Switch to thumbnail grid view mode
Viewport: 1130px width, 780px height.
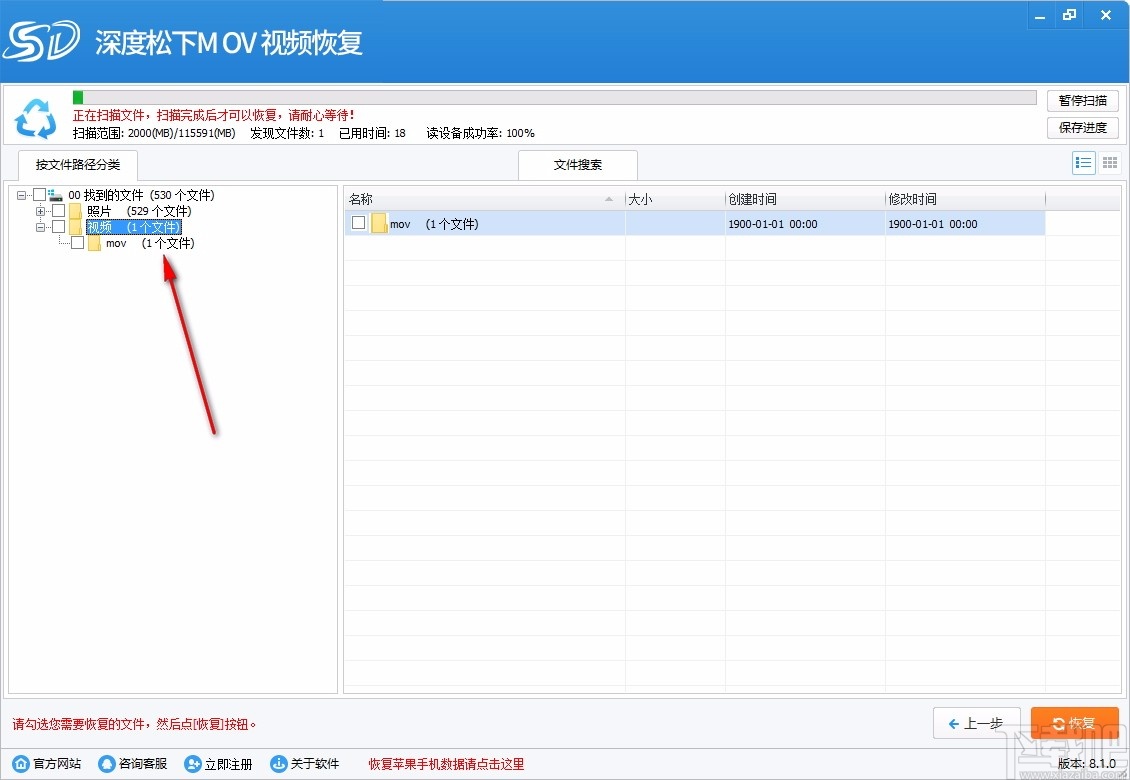click(x=1109, y=162)
